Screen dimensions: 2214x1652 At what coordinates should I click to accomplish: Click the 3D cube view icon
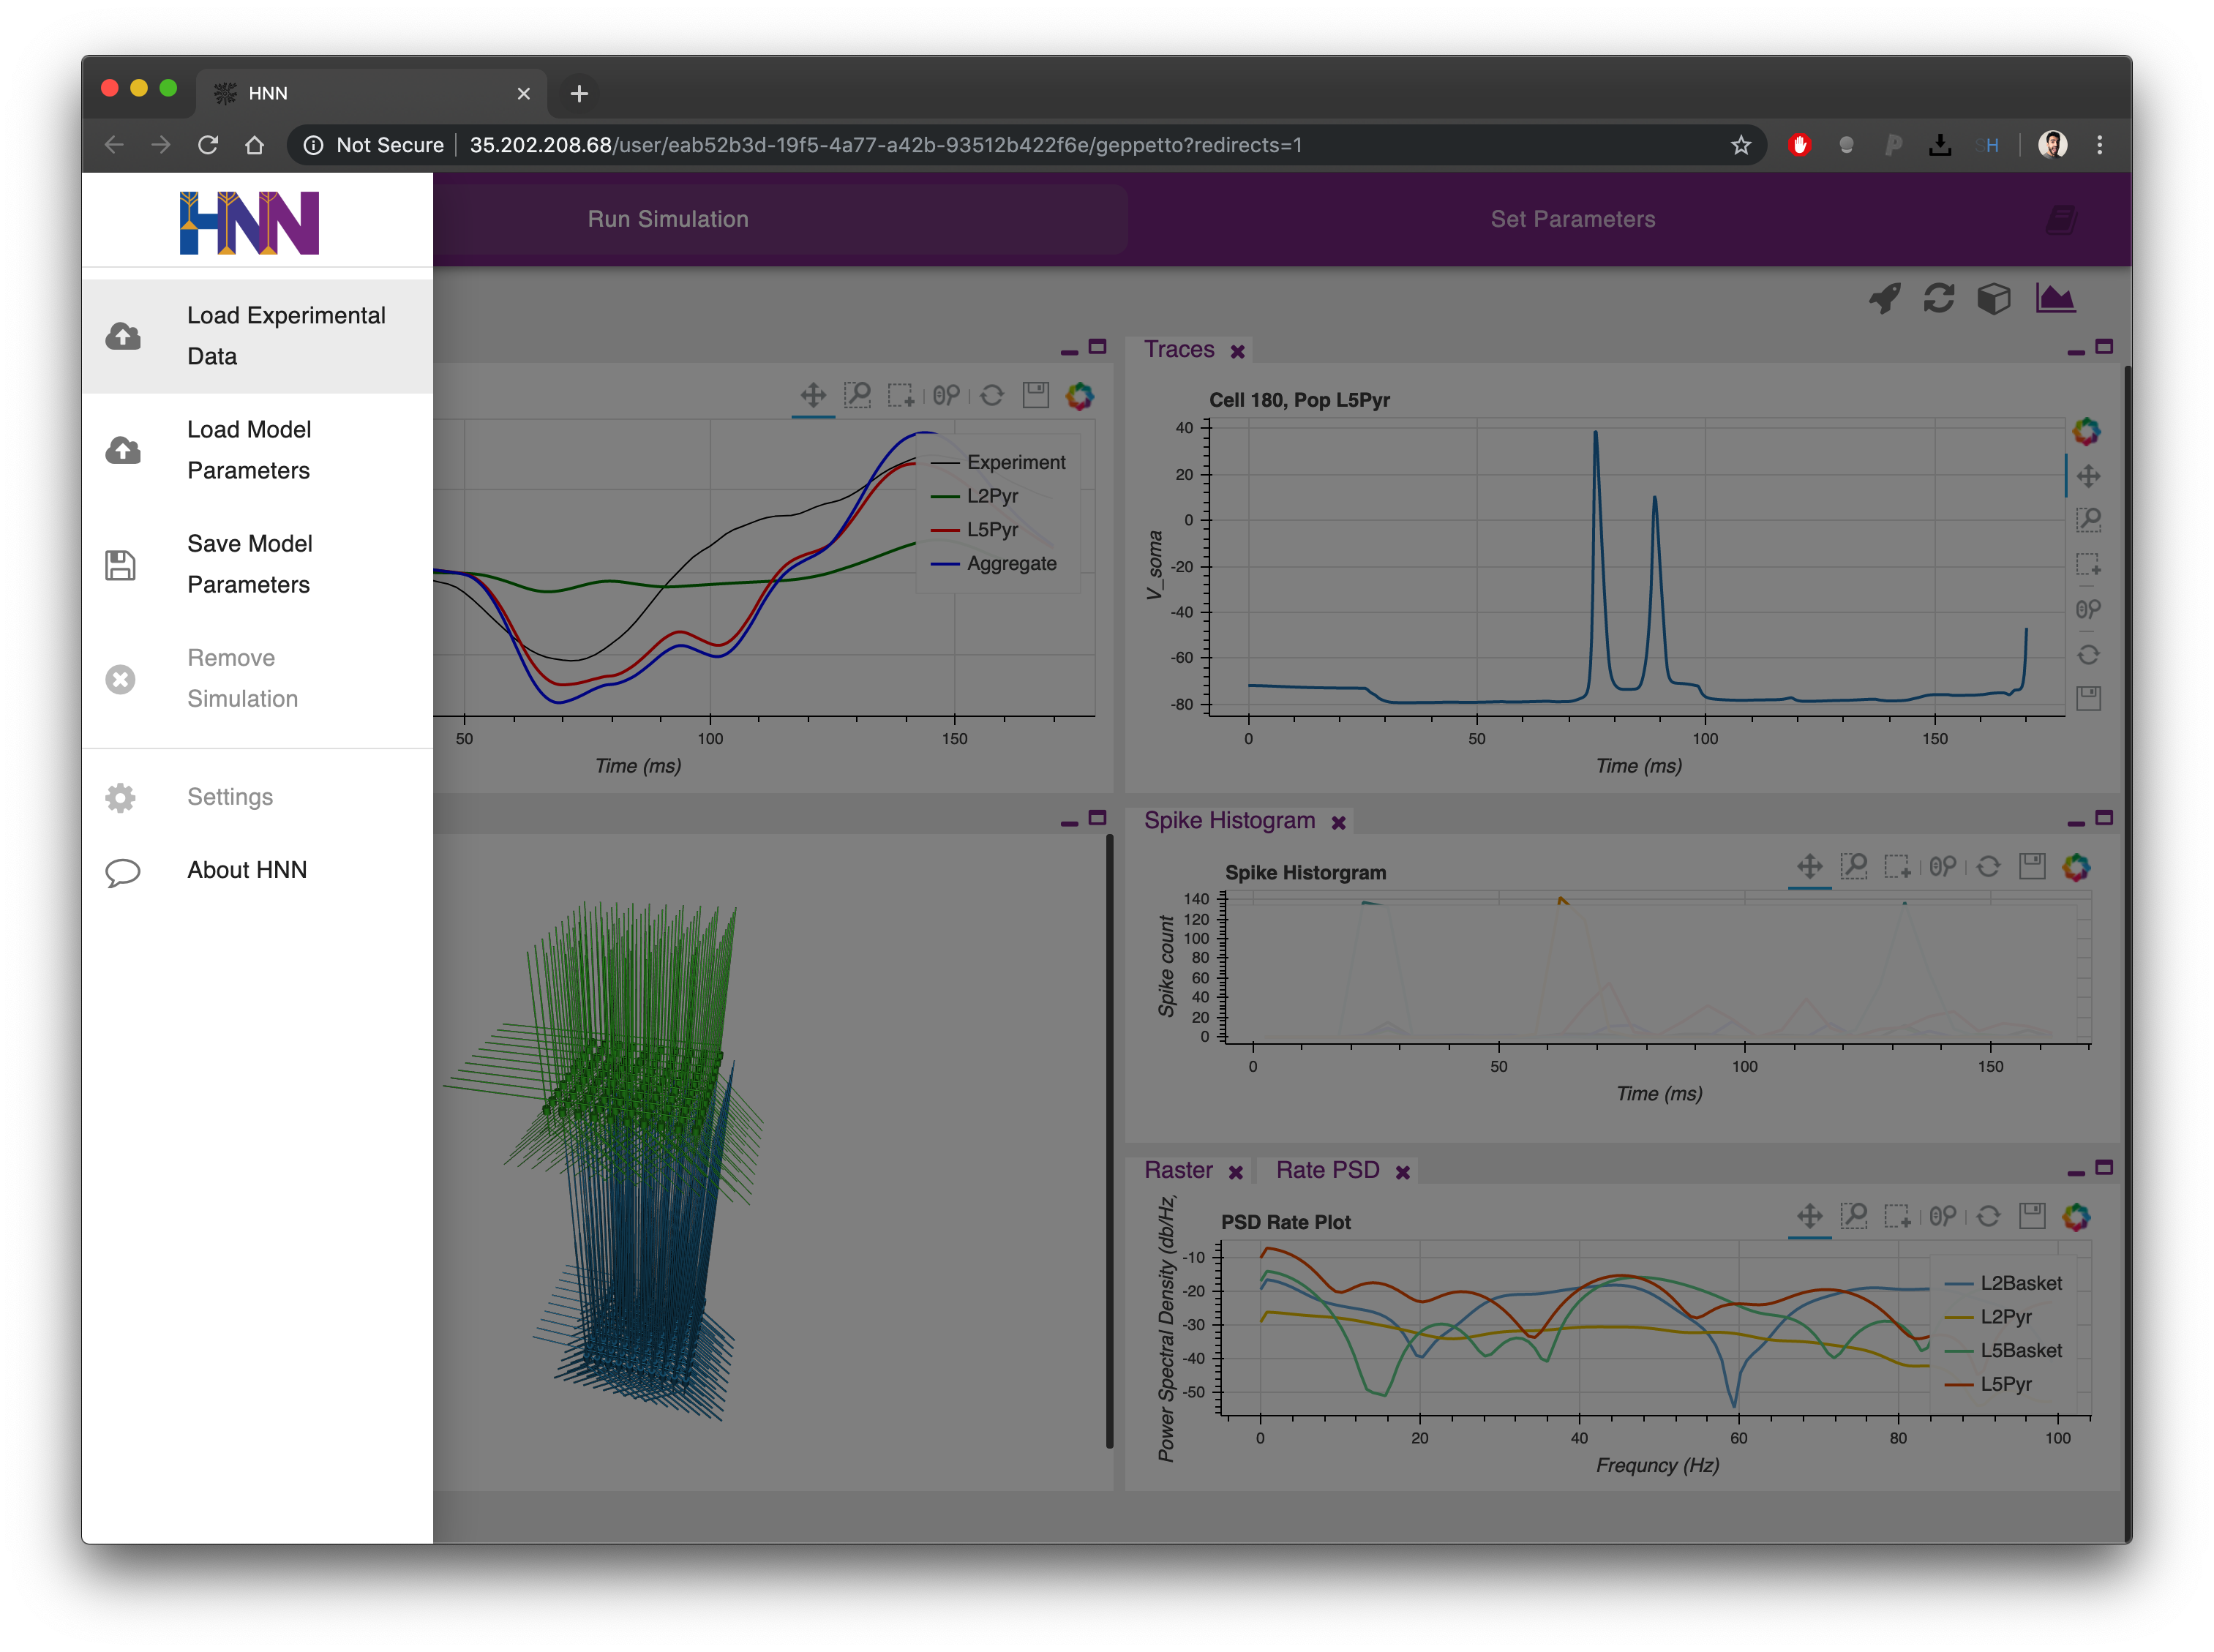click(x=1993, y=298)
